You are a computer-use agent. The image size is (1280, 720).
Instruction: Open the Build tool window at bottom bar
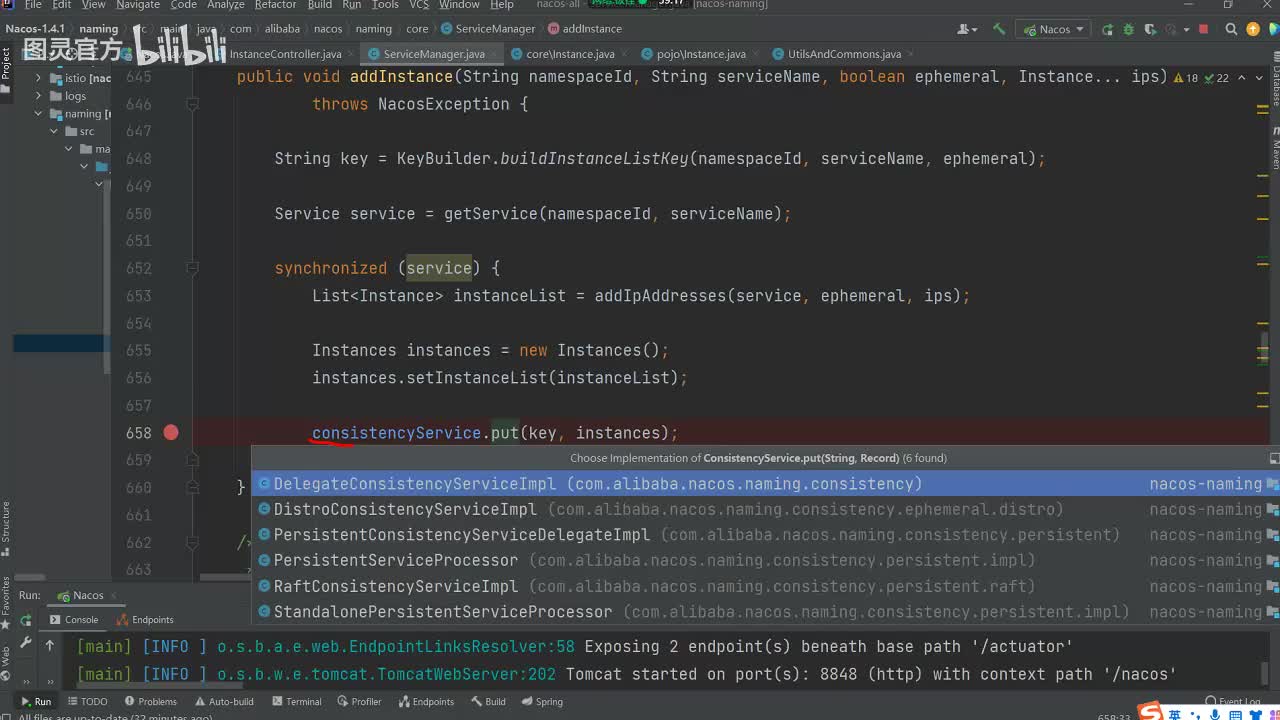pyautogui.click(x=489, y=702)
